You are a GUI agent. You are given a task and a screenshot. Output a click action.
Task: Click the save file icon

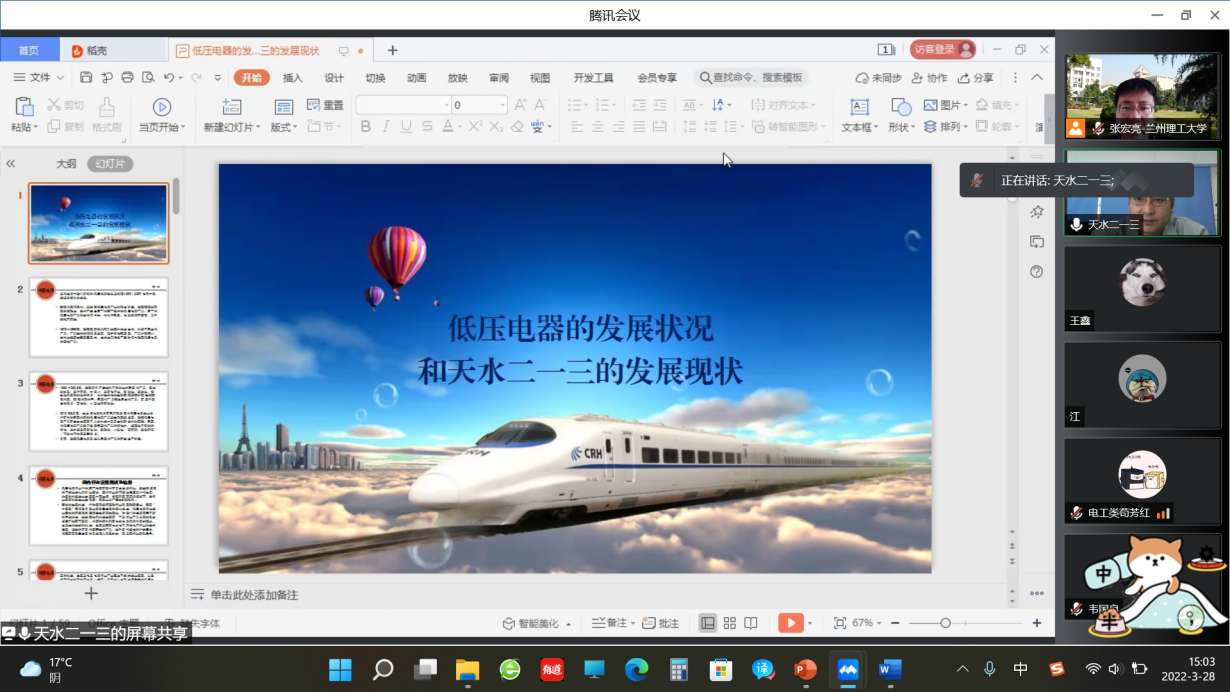(86, 78)
